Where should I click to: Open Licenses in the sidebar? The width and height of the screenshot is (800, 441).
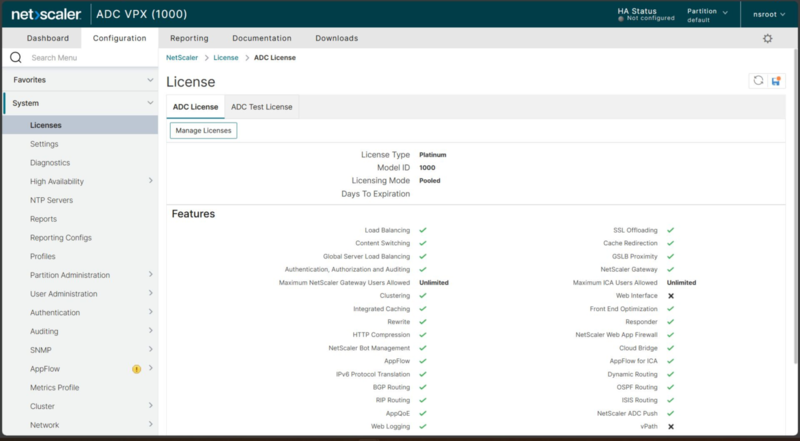click(x=80, y=125)
